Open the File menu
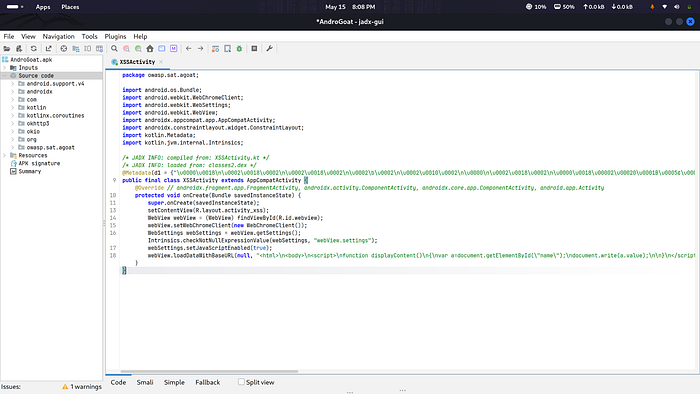Image resolution: width=700 pixels, height=394 pixels. click(x=9, y=37)
